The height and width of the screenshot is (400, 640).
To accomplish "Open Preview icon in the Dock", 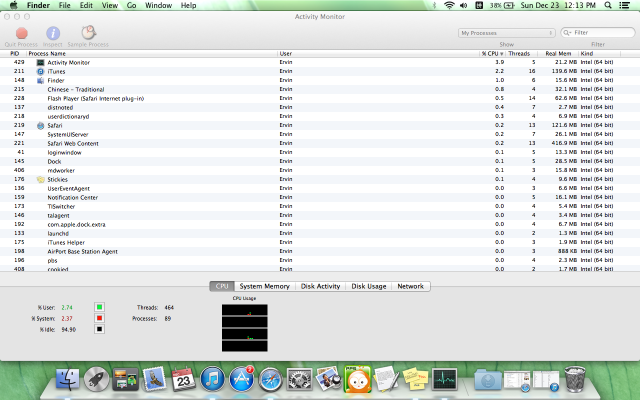I will click(x=328, y=379).
